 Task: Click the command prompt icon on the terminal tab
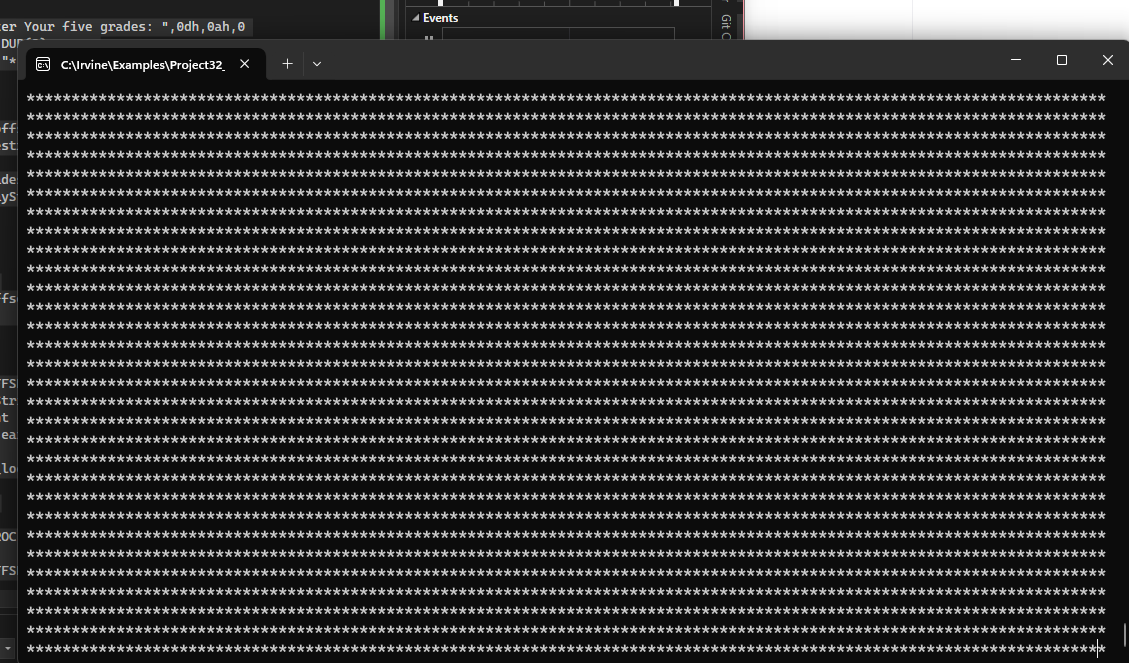coord(42,63)
